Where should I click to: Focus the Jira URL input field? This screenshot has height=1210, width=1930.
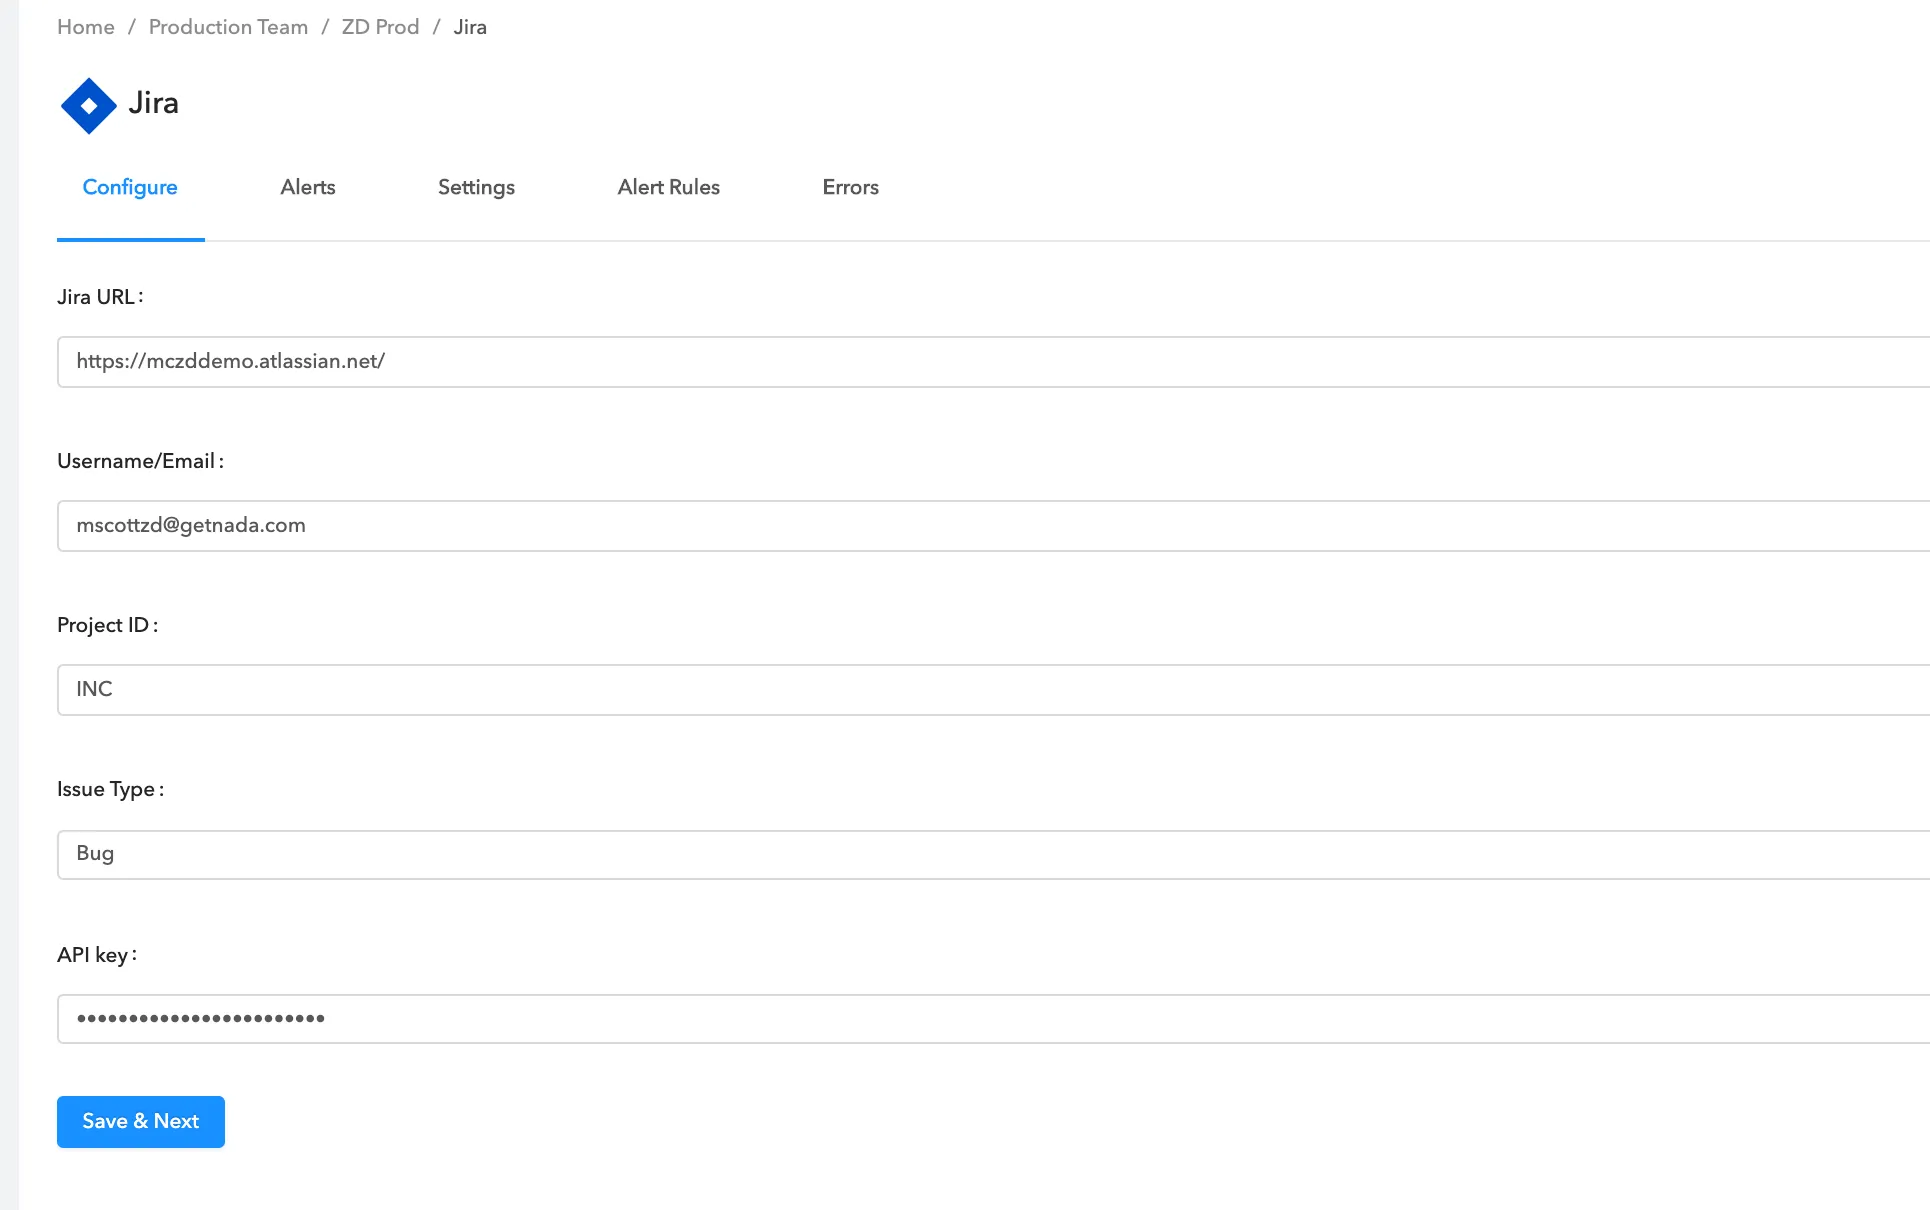point(990,362)
